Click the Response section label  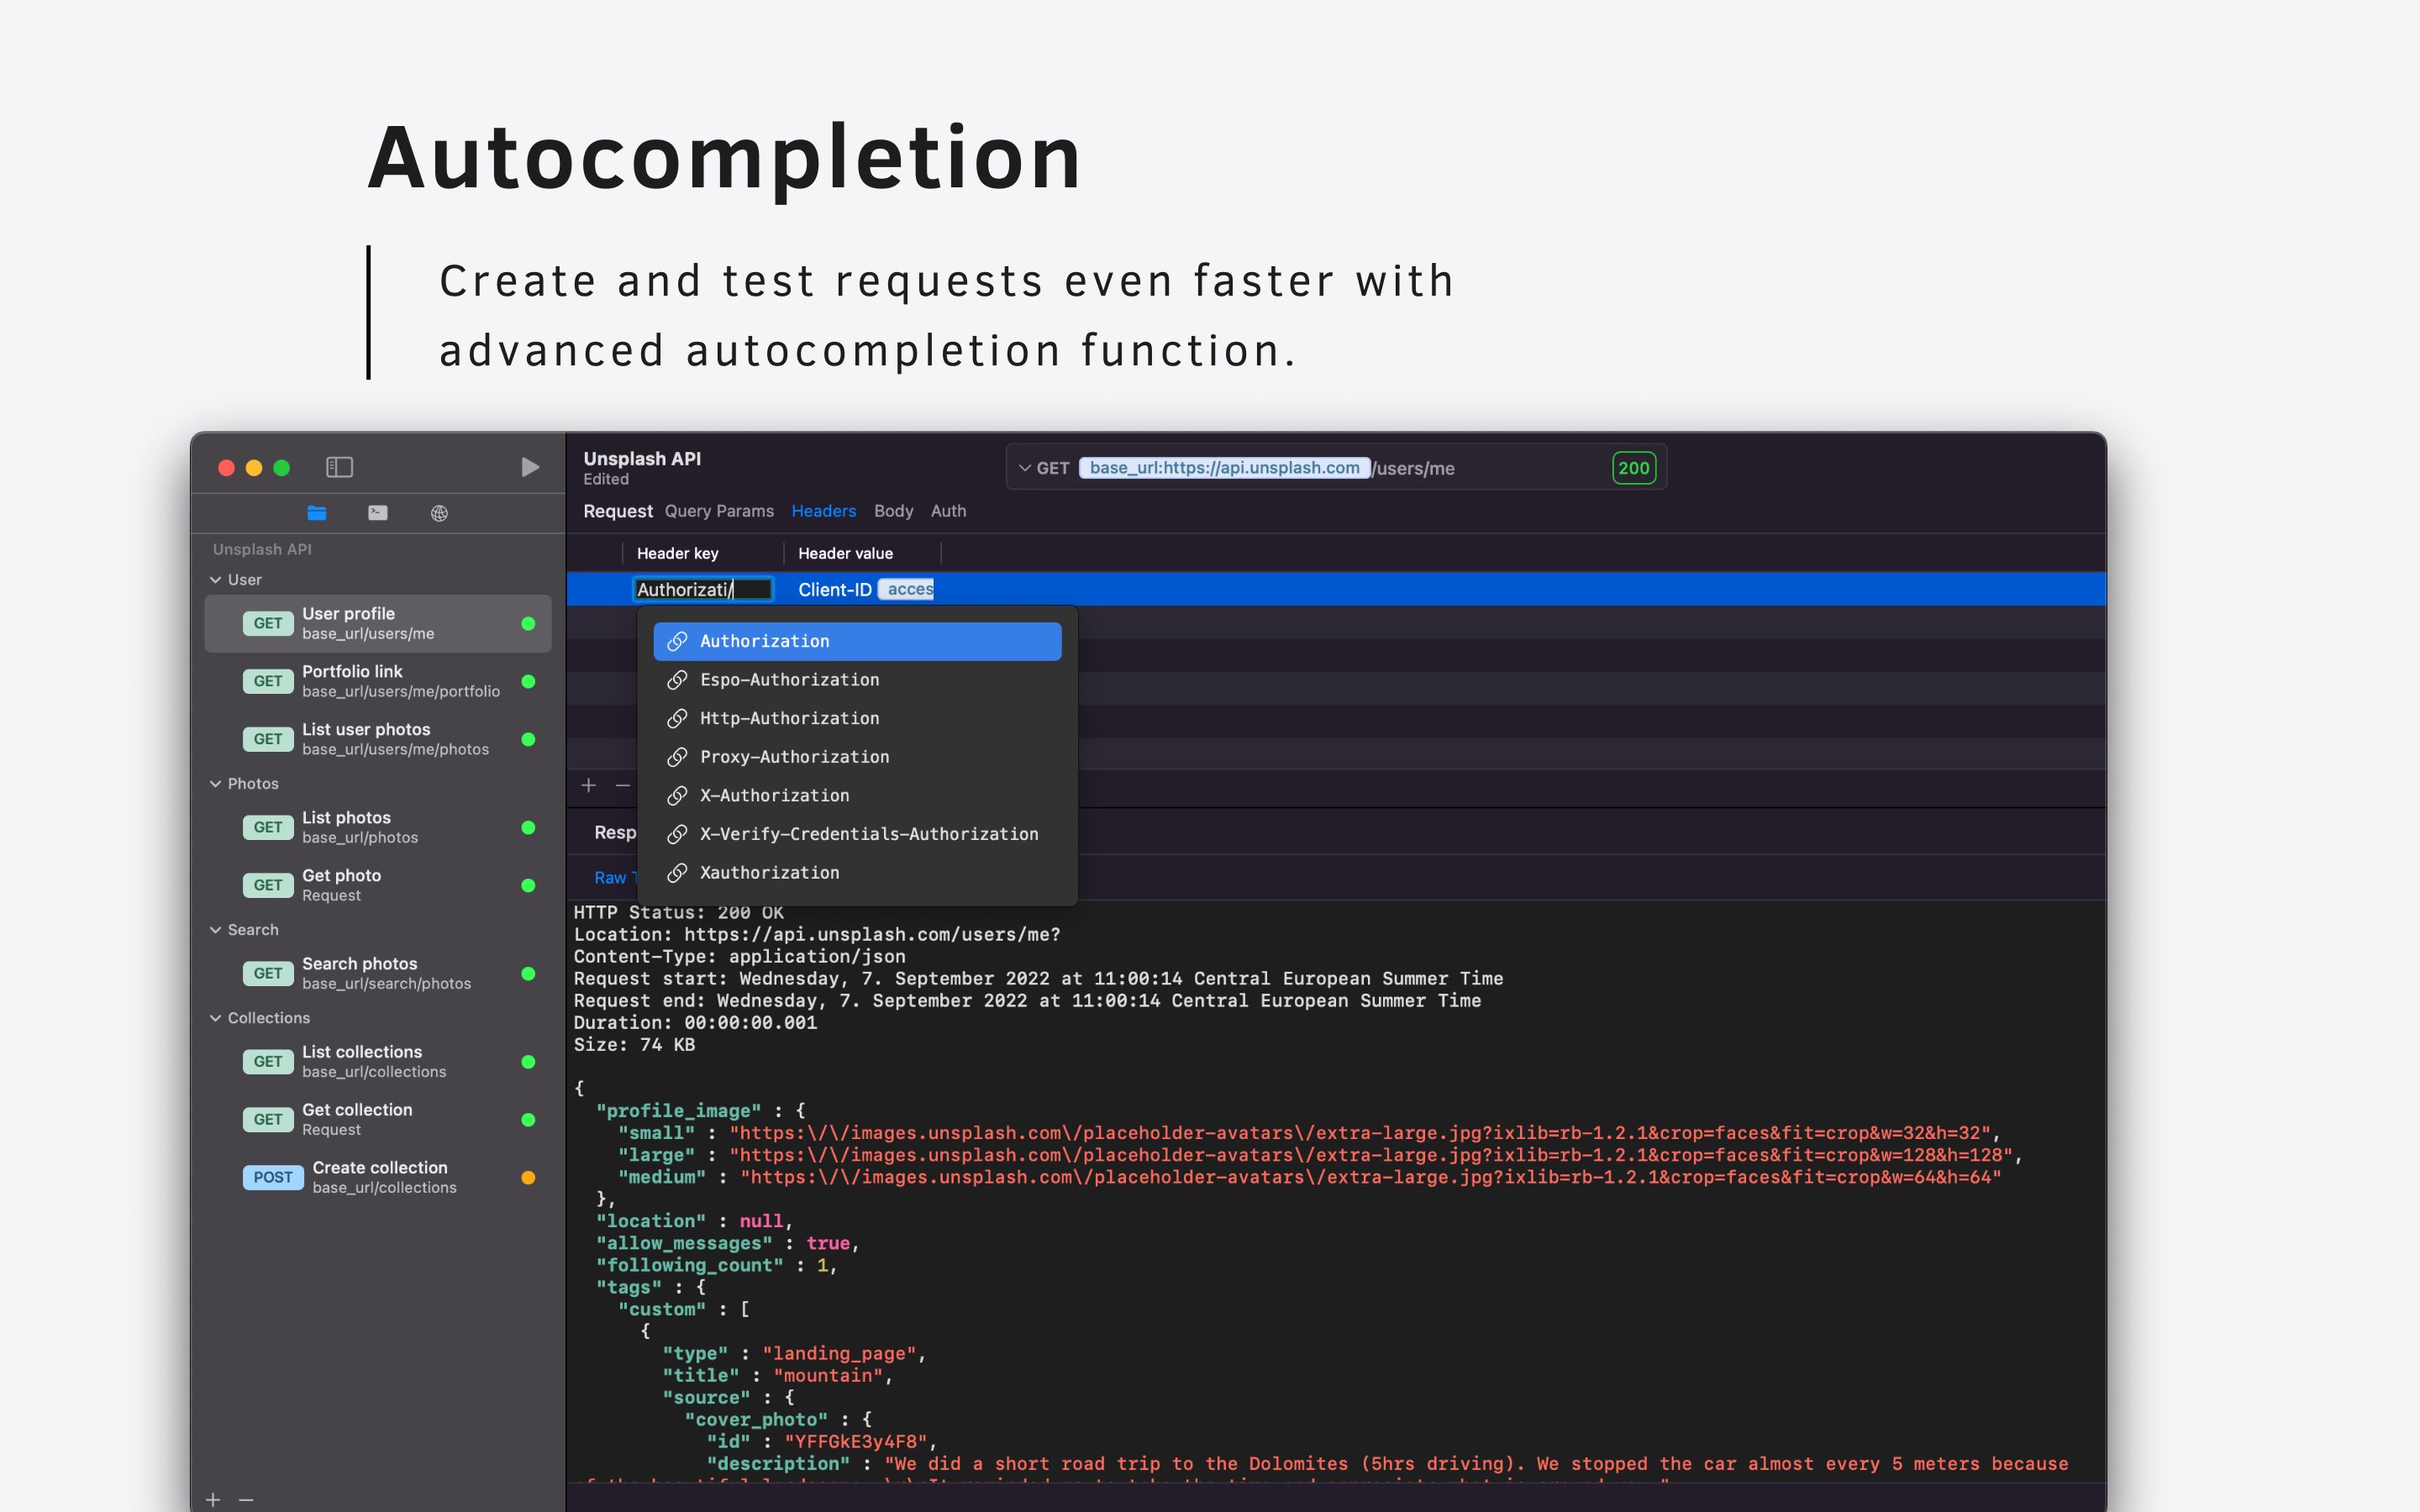point(615,833)
